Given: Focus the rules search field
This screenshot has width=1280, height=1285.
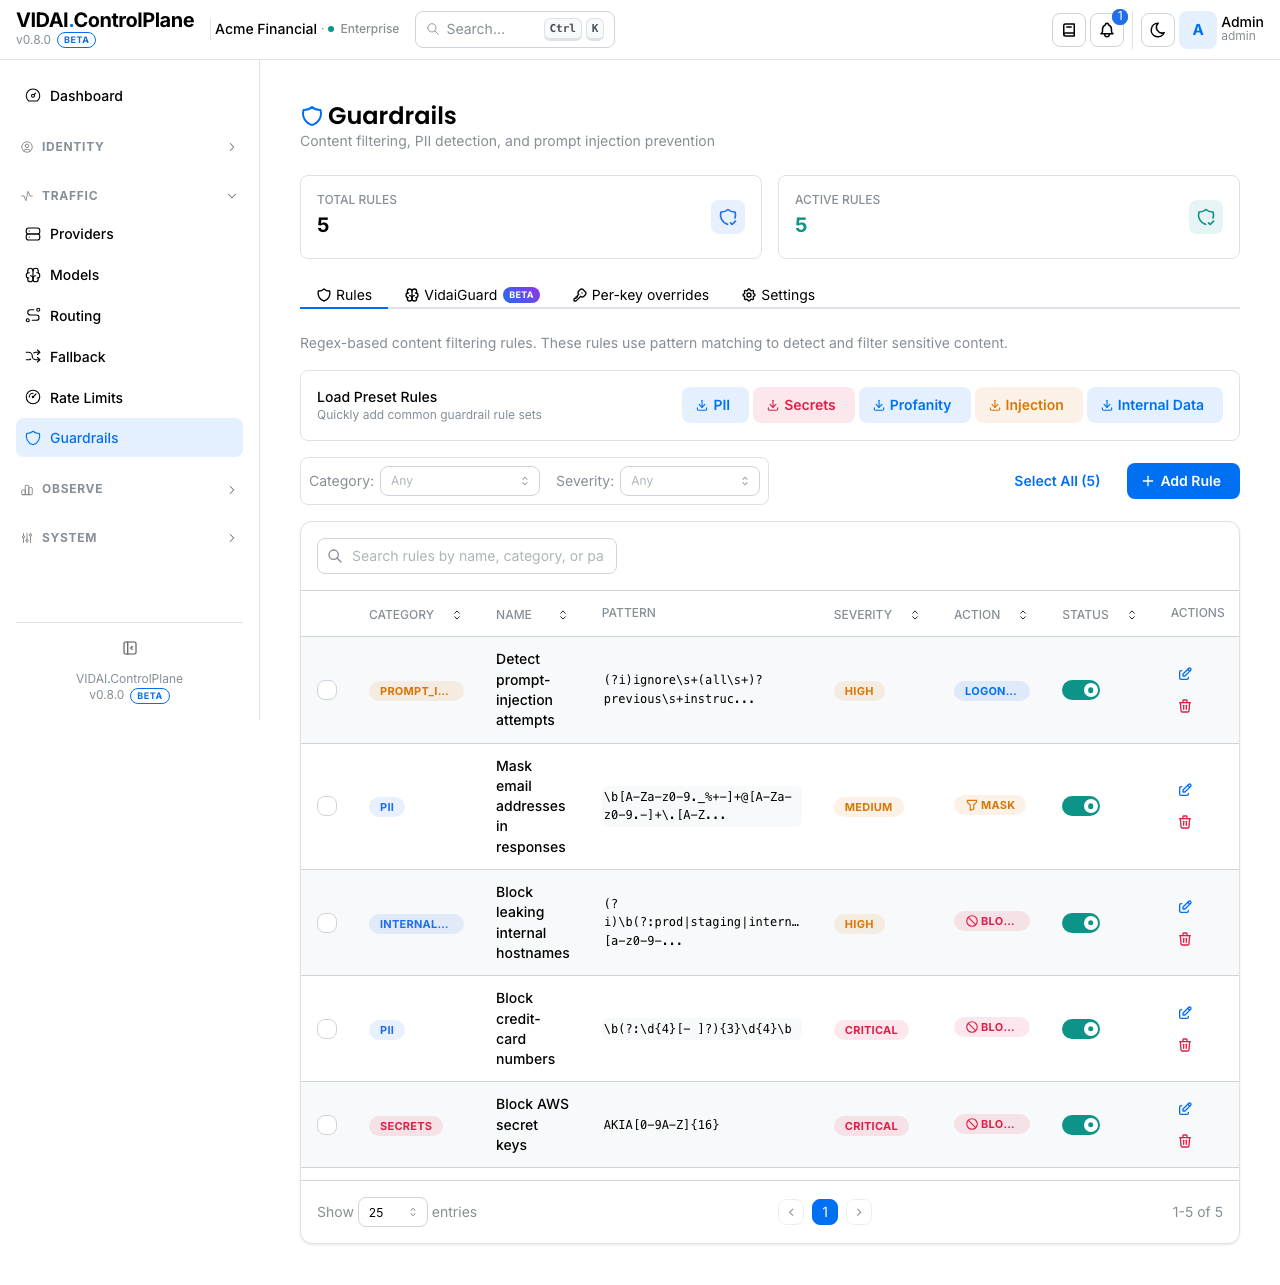Looking at the screenshot, I should tap(467, 556).
